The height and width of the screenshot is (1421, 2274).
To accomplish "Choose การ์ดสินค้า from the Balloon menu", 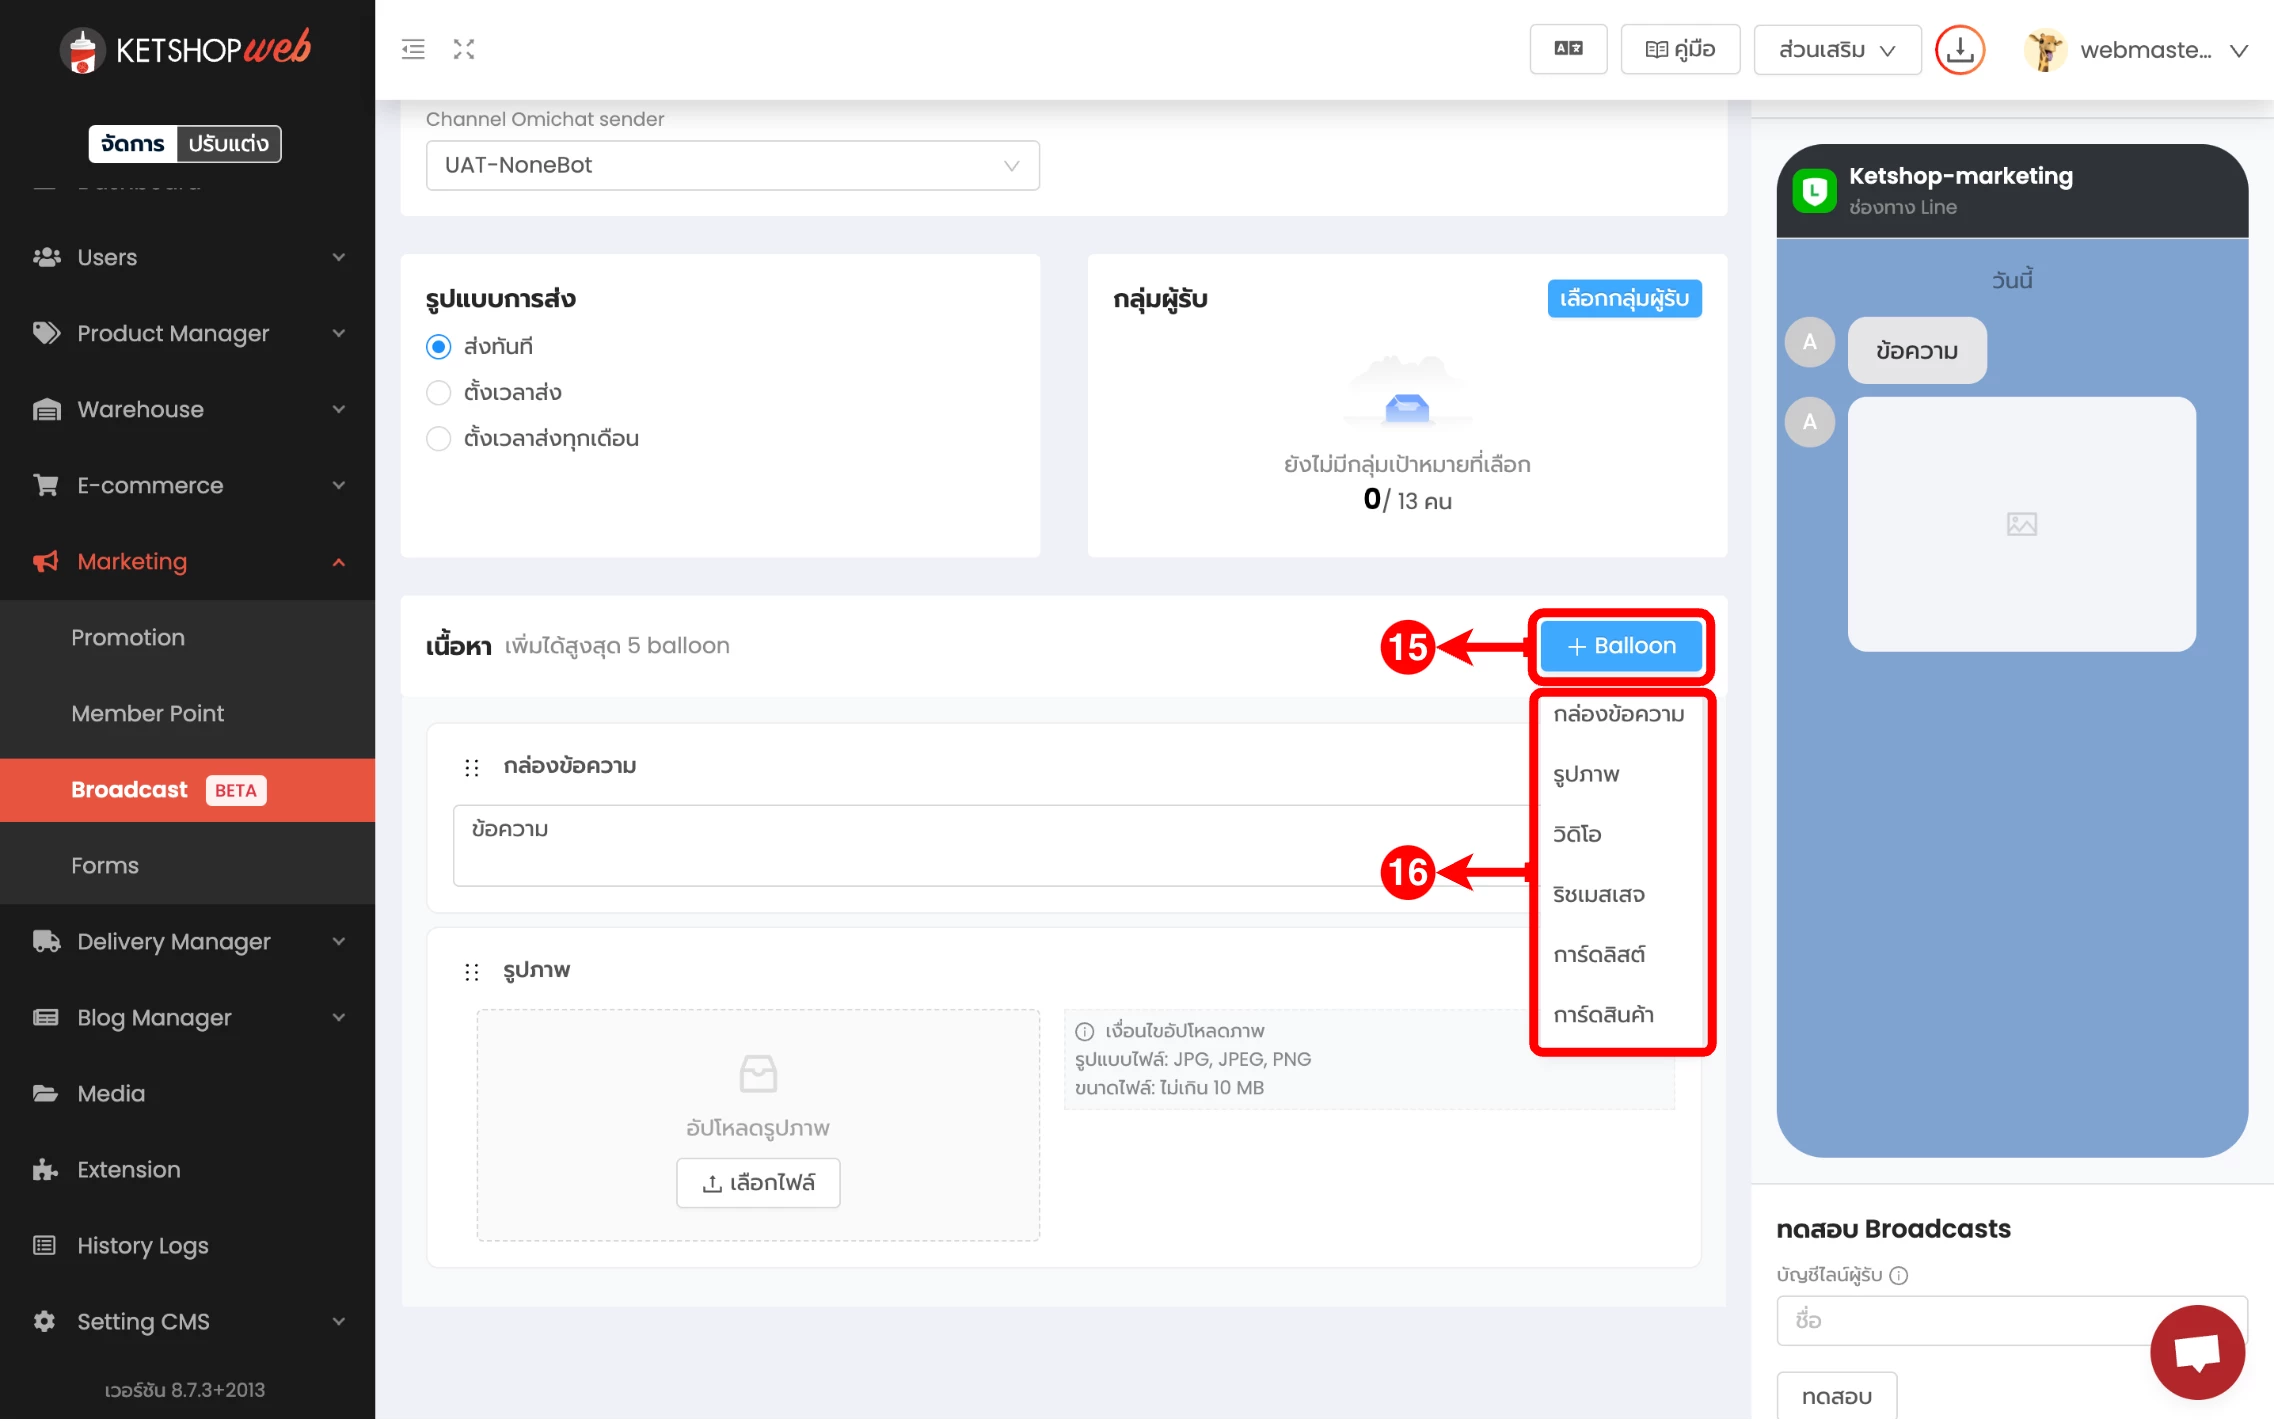I will click(x=1603, y=1014).
